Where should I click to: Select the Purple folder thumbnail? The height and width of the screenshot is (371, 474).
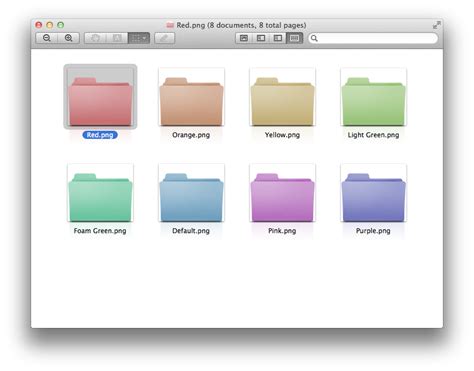[373, 193]
